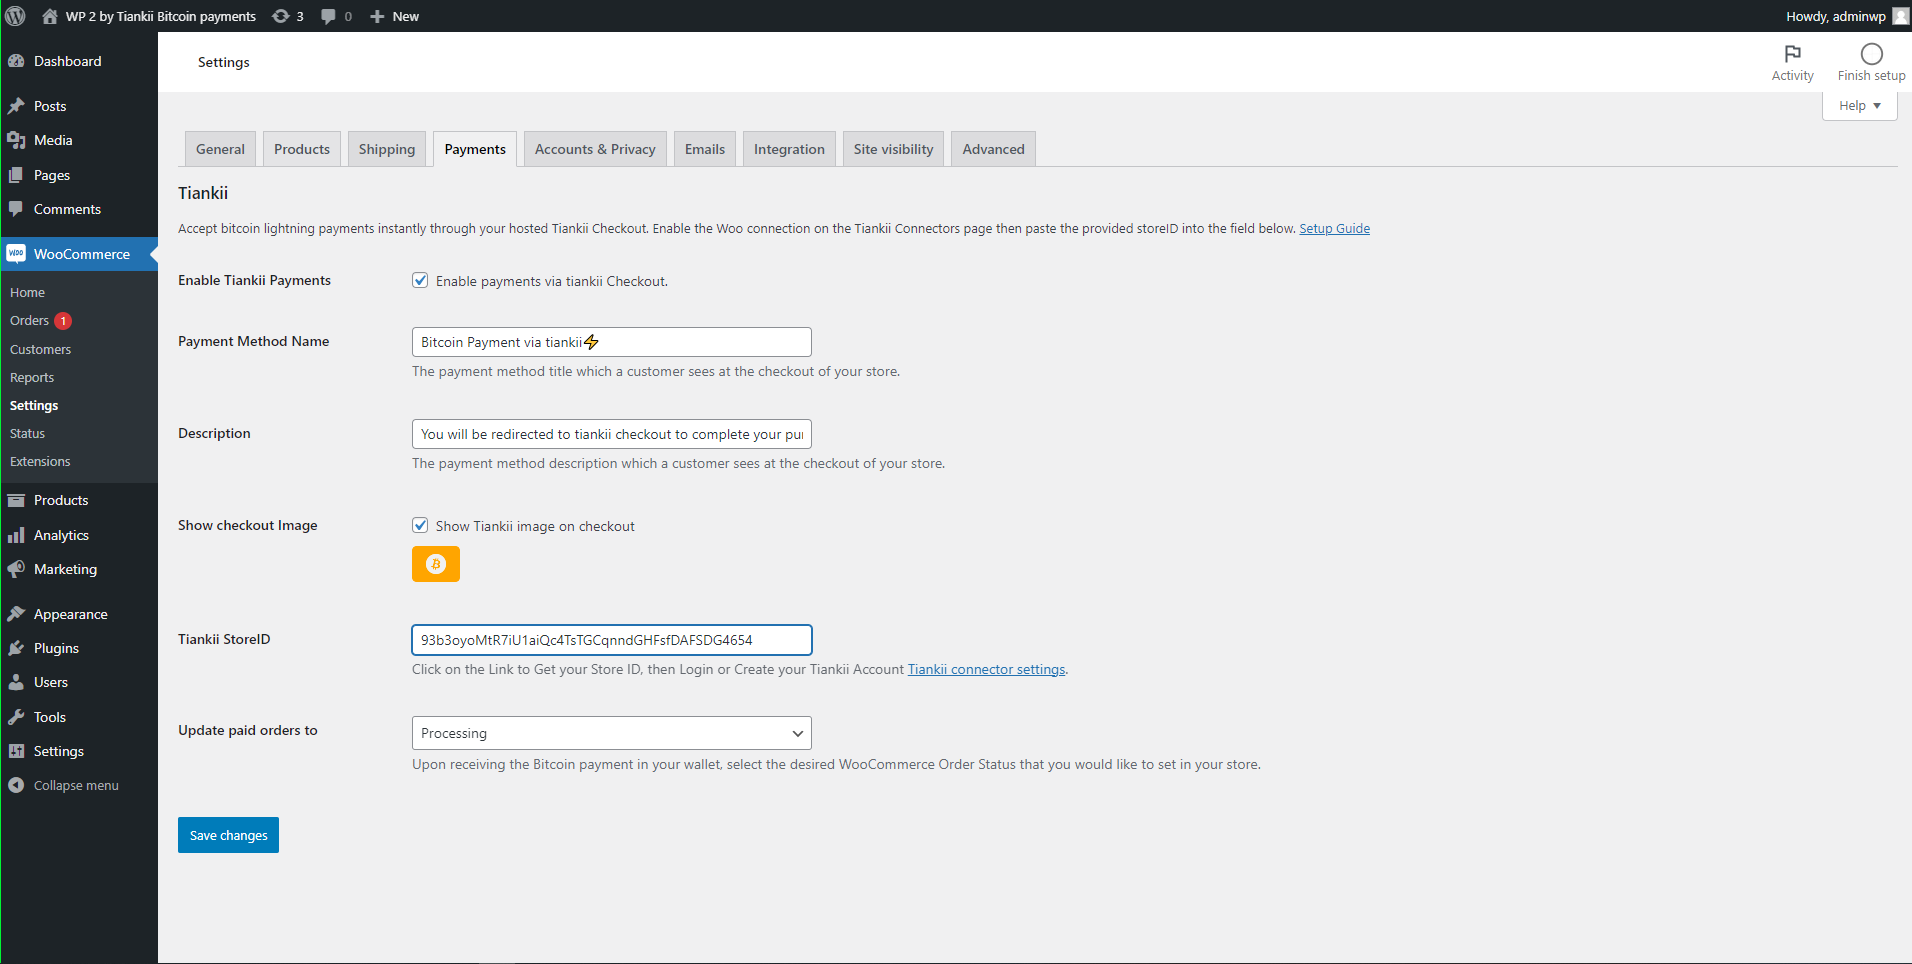Click Howdy, adminwp text
Screen dimensions: 1912x964
[x=1836, y=16]
